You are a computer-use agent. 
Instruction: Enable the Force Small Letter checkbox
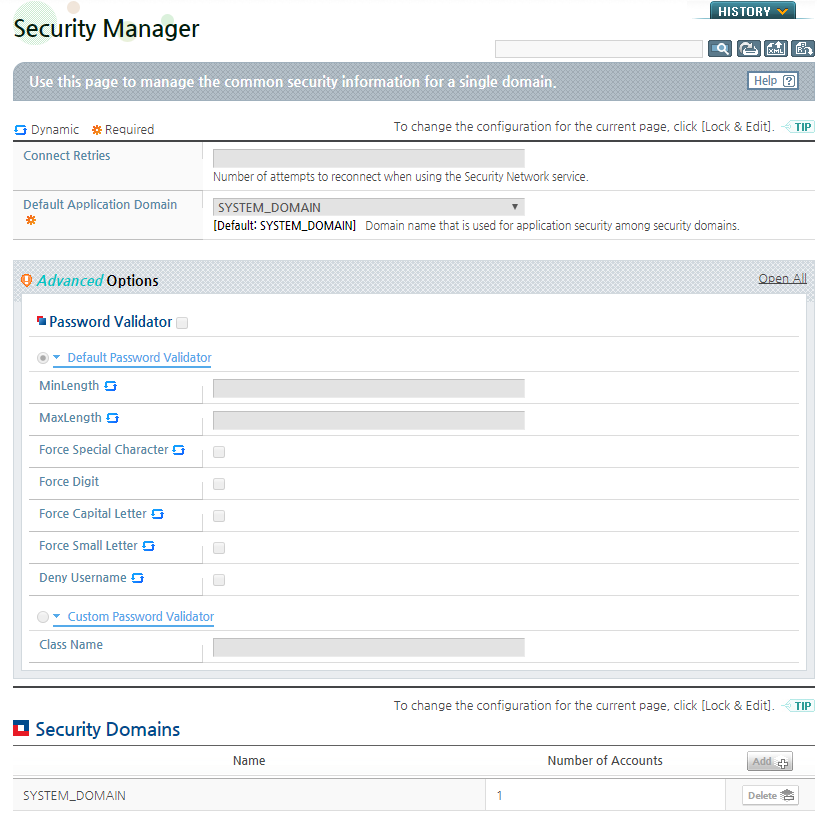pyautogui.click(x=219, y=548)
